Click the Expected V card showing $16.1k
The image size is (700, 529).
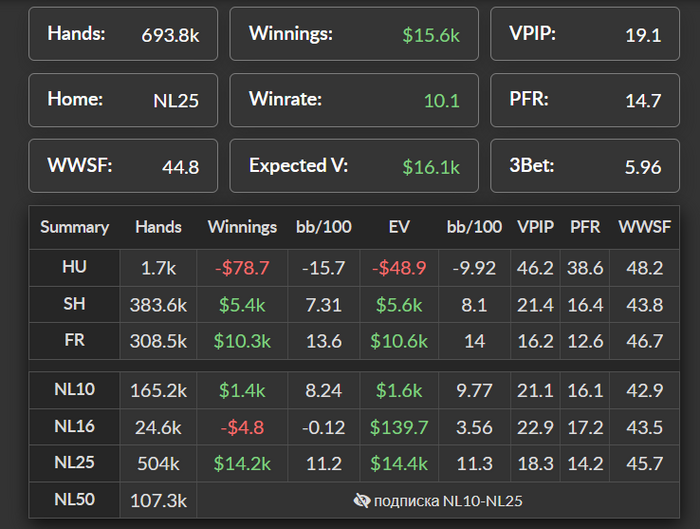pyautogui.click(x=354, y=165)
